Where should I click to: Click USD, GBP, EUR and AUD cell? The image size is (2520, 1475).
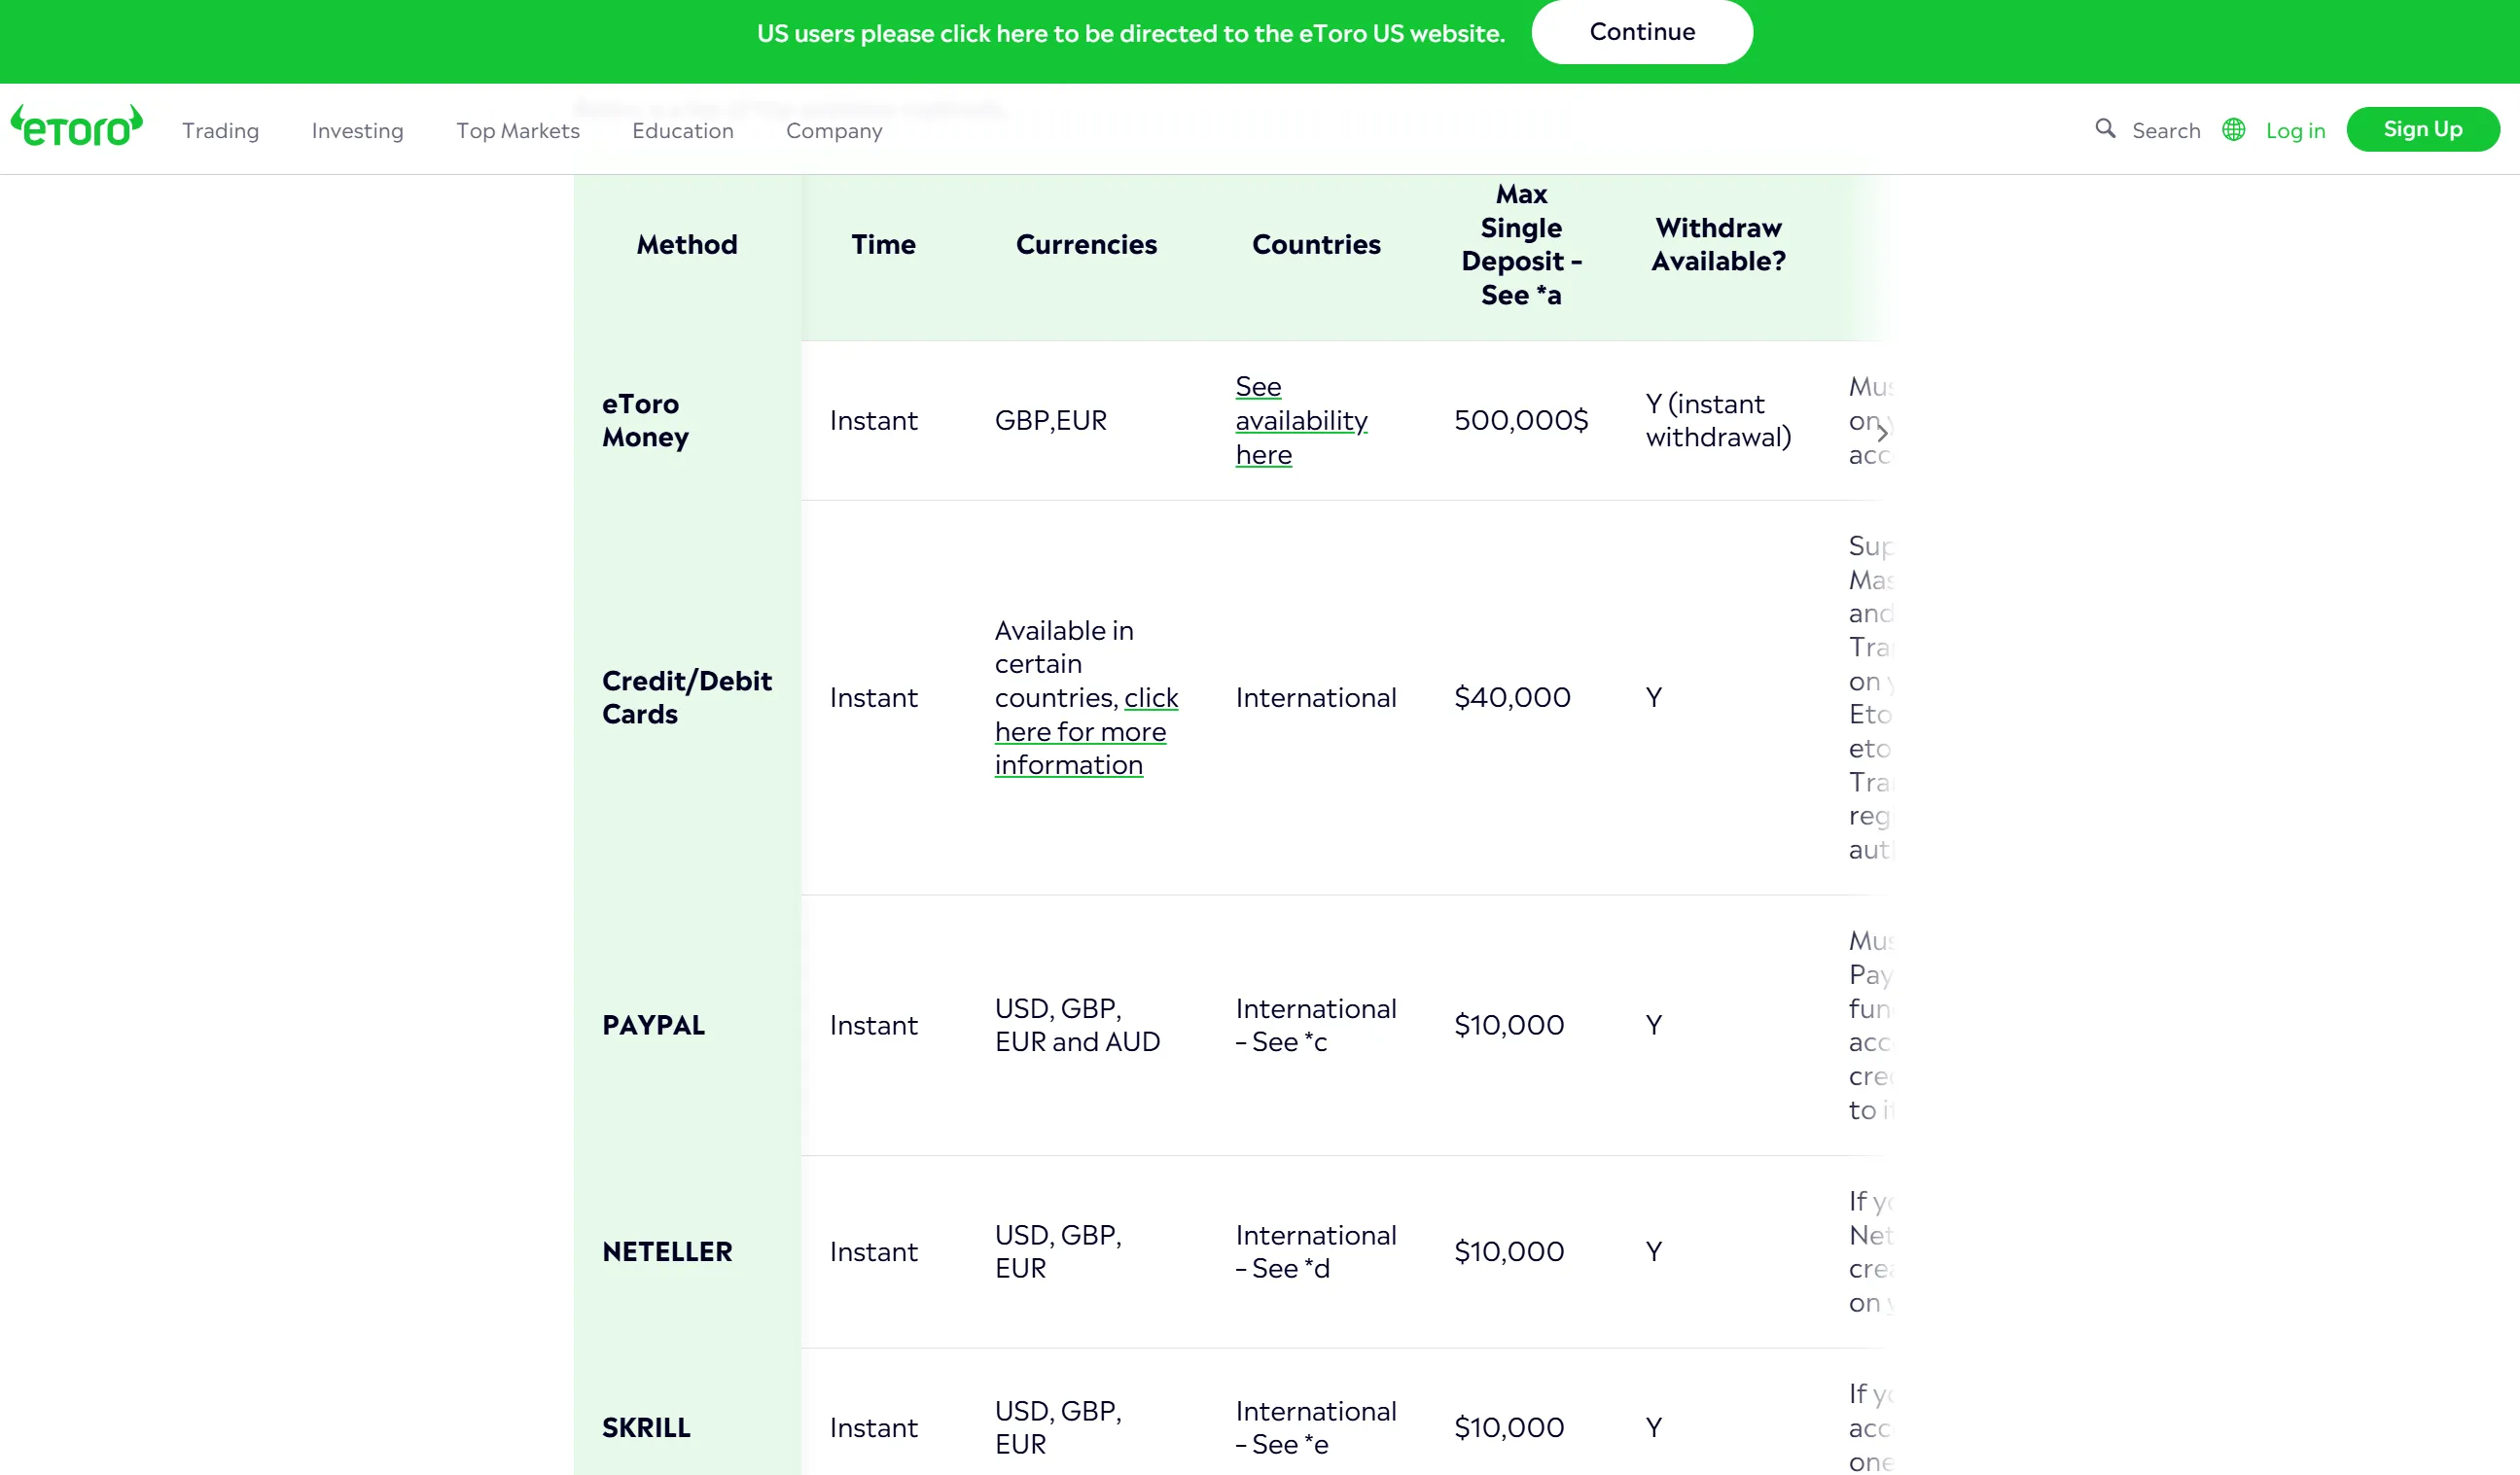click(x=1077, y=1025)
